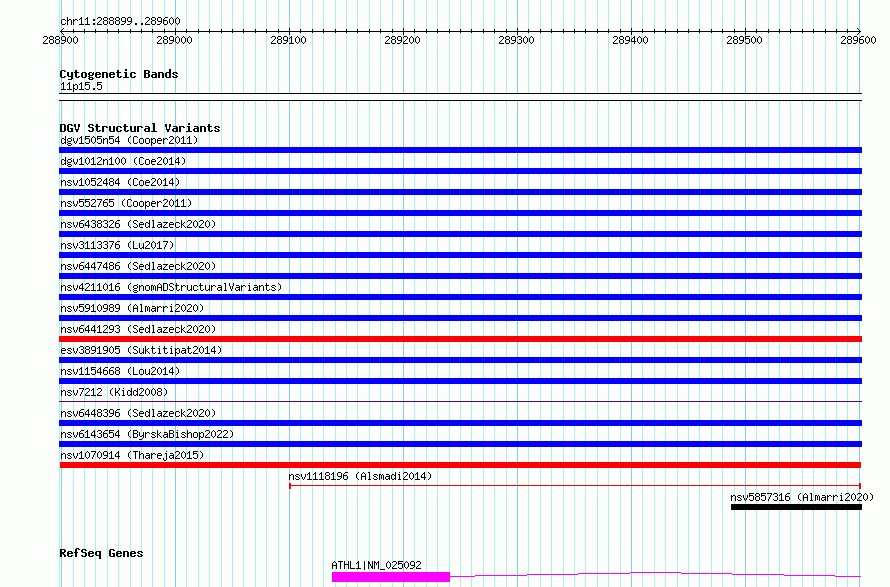
Task: Select the black nsv5857316 (Almarri2020) bar
Action: [796, 507]
